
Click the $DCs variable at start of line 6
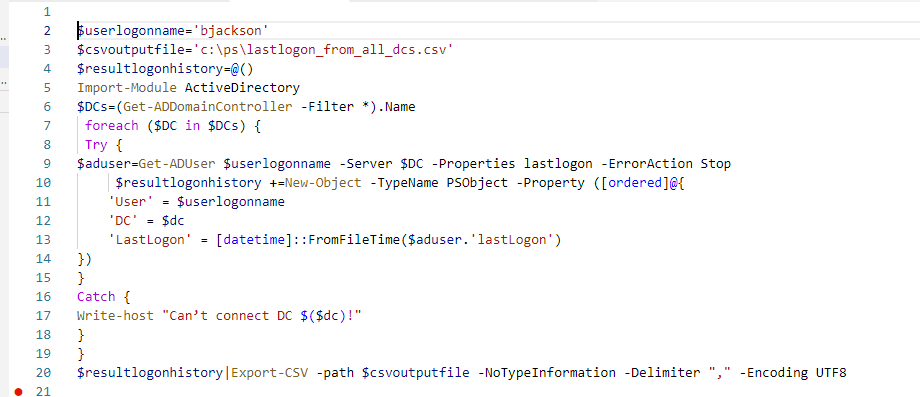92,107
